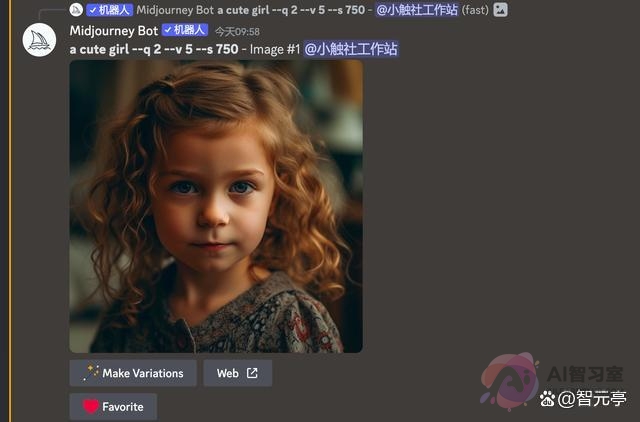Open the Midjourney Bot username in message header
This screenshot has width=640, height=422.
pos(113,30)
